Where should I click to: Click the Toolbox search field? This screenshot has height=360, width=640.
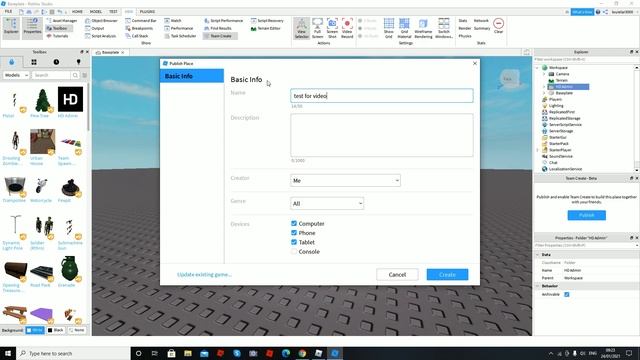click(52, 75)
